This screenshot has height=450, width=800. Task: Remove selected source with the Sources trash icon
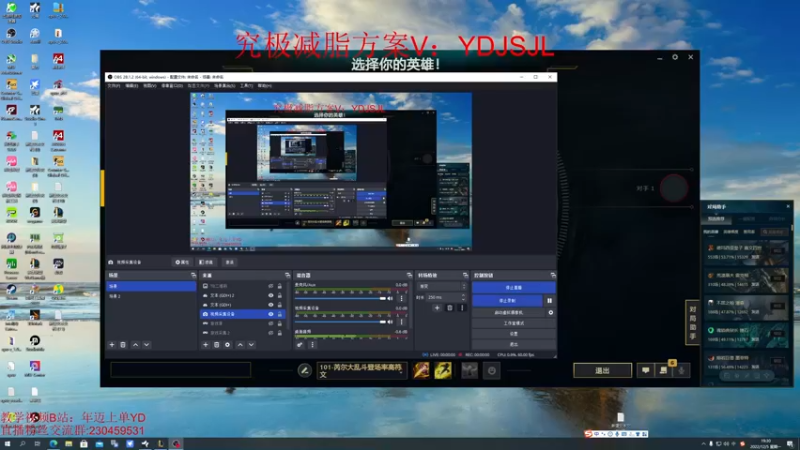coord(217,345)
